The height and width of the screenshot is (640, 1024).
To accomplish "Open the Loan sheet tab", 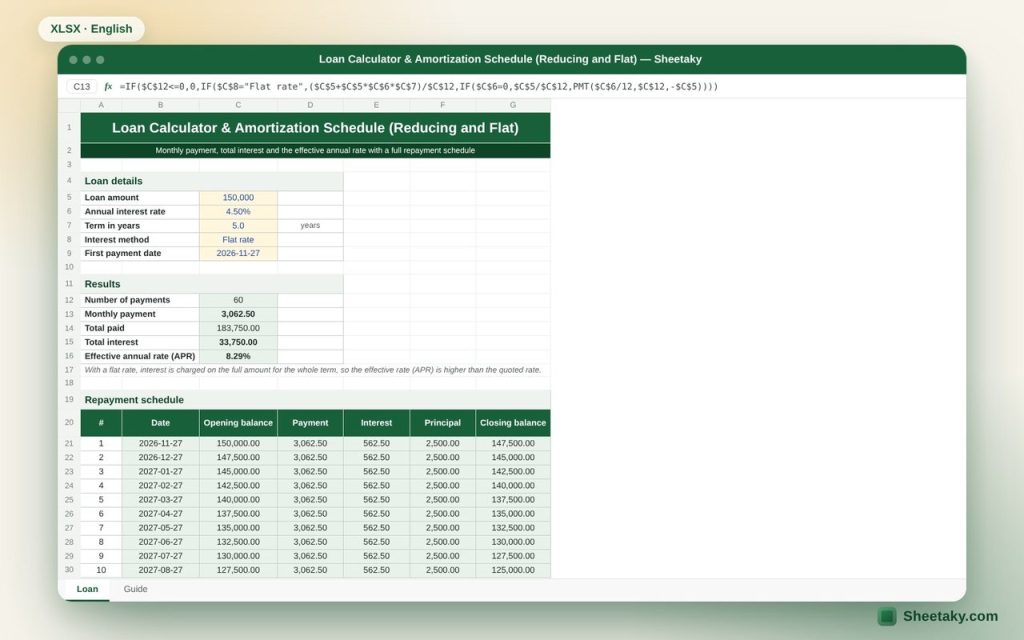I will tap(87, 589).
